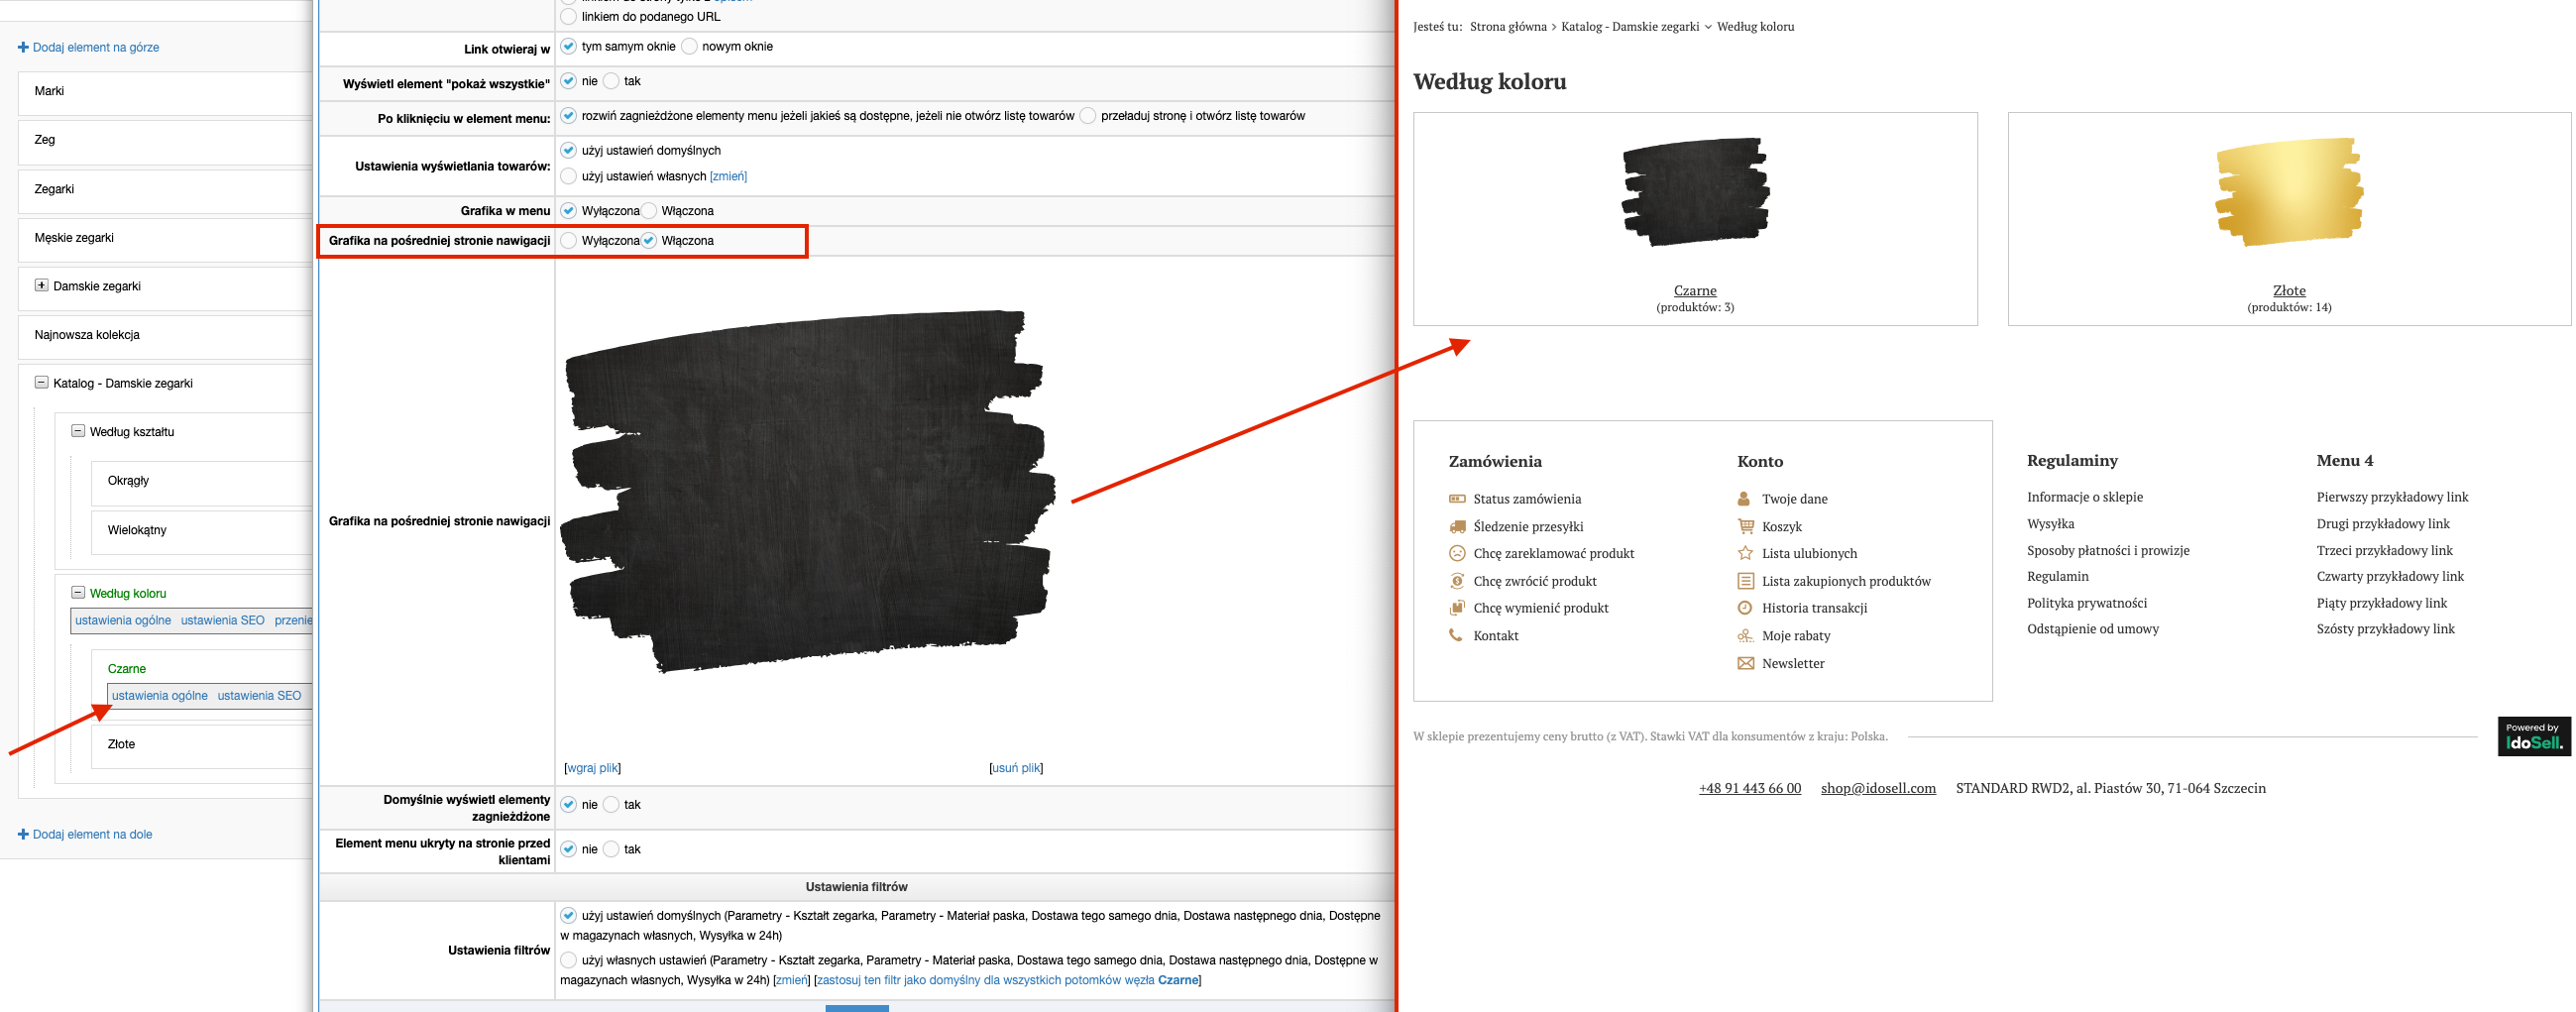The image size is (2576, 1012).
Task: Collapse the Według koloru node
Action: pos(78,592)
